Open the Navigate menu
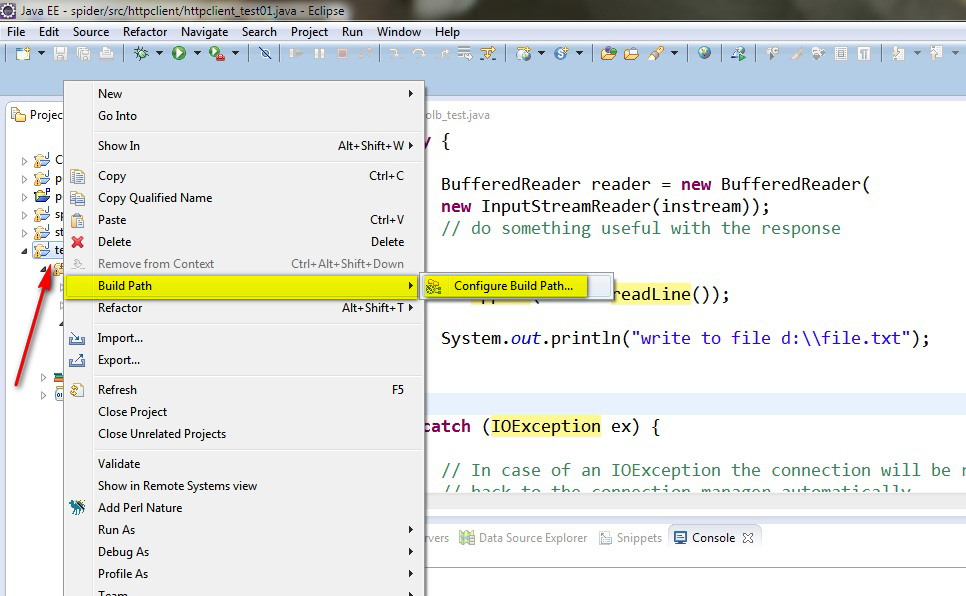Viewport: 966px width, 596px height. 205,31
